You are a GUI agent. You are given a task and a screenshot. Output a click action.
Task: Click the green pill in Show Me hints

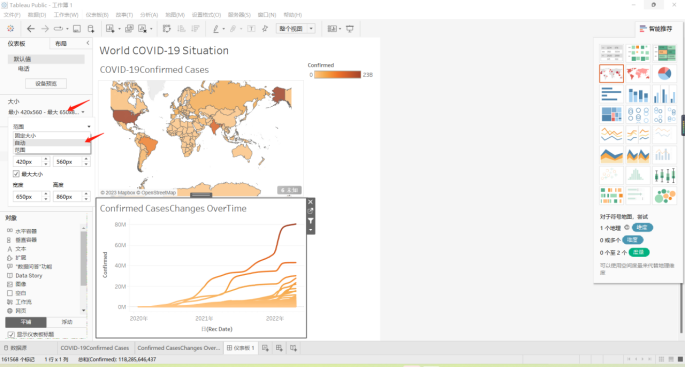pyautogui.click(x=639, y=252)
